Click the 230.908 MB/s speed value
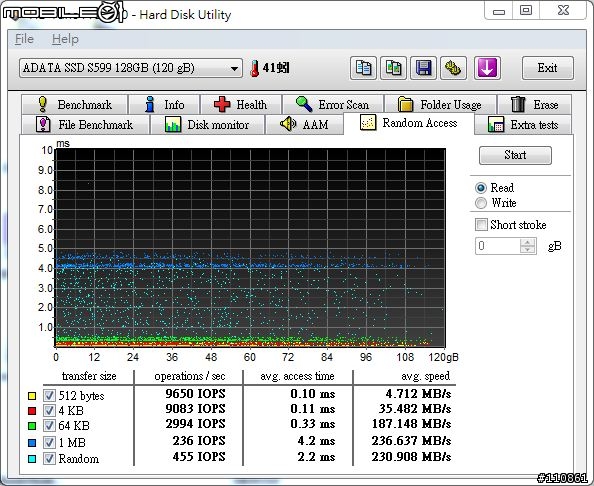Screen dimensions: 594x486 (x=411, y=456)
